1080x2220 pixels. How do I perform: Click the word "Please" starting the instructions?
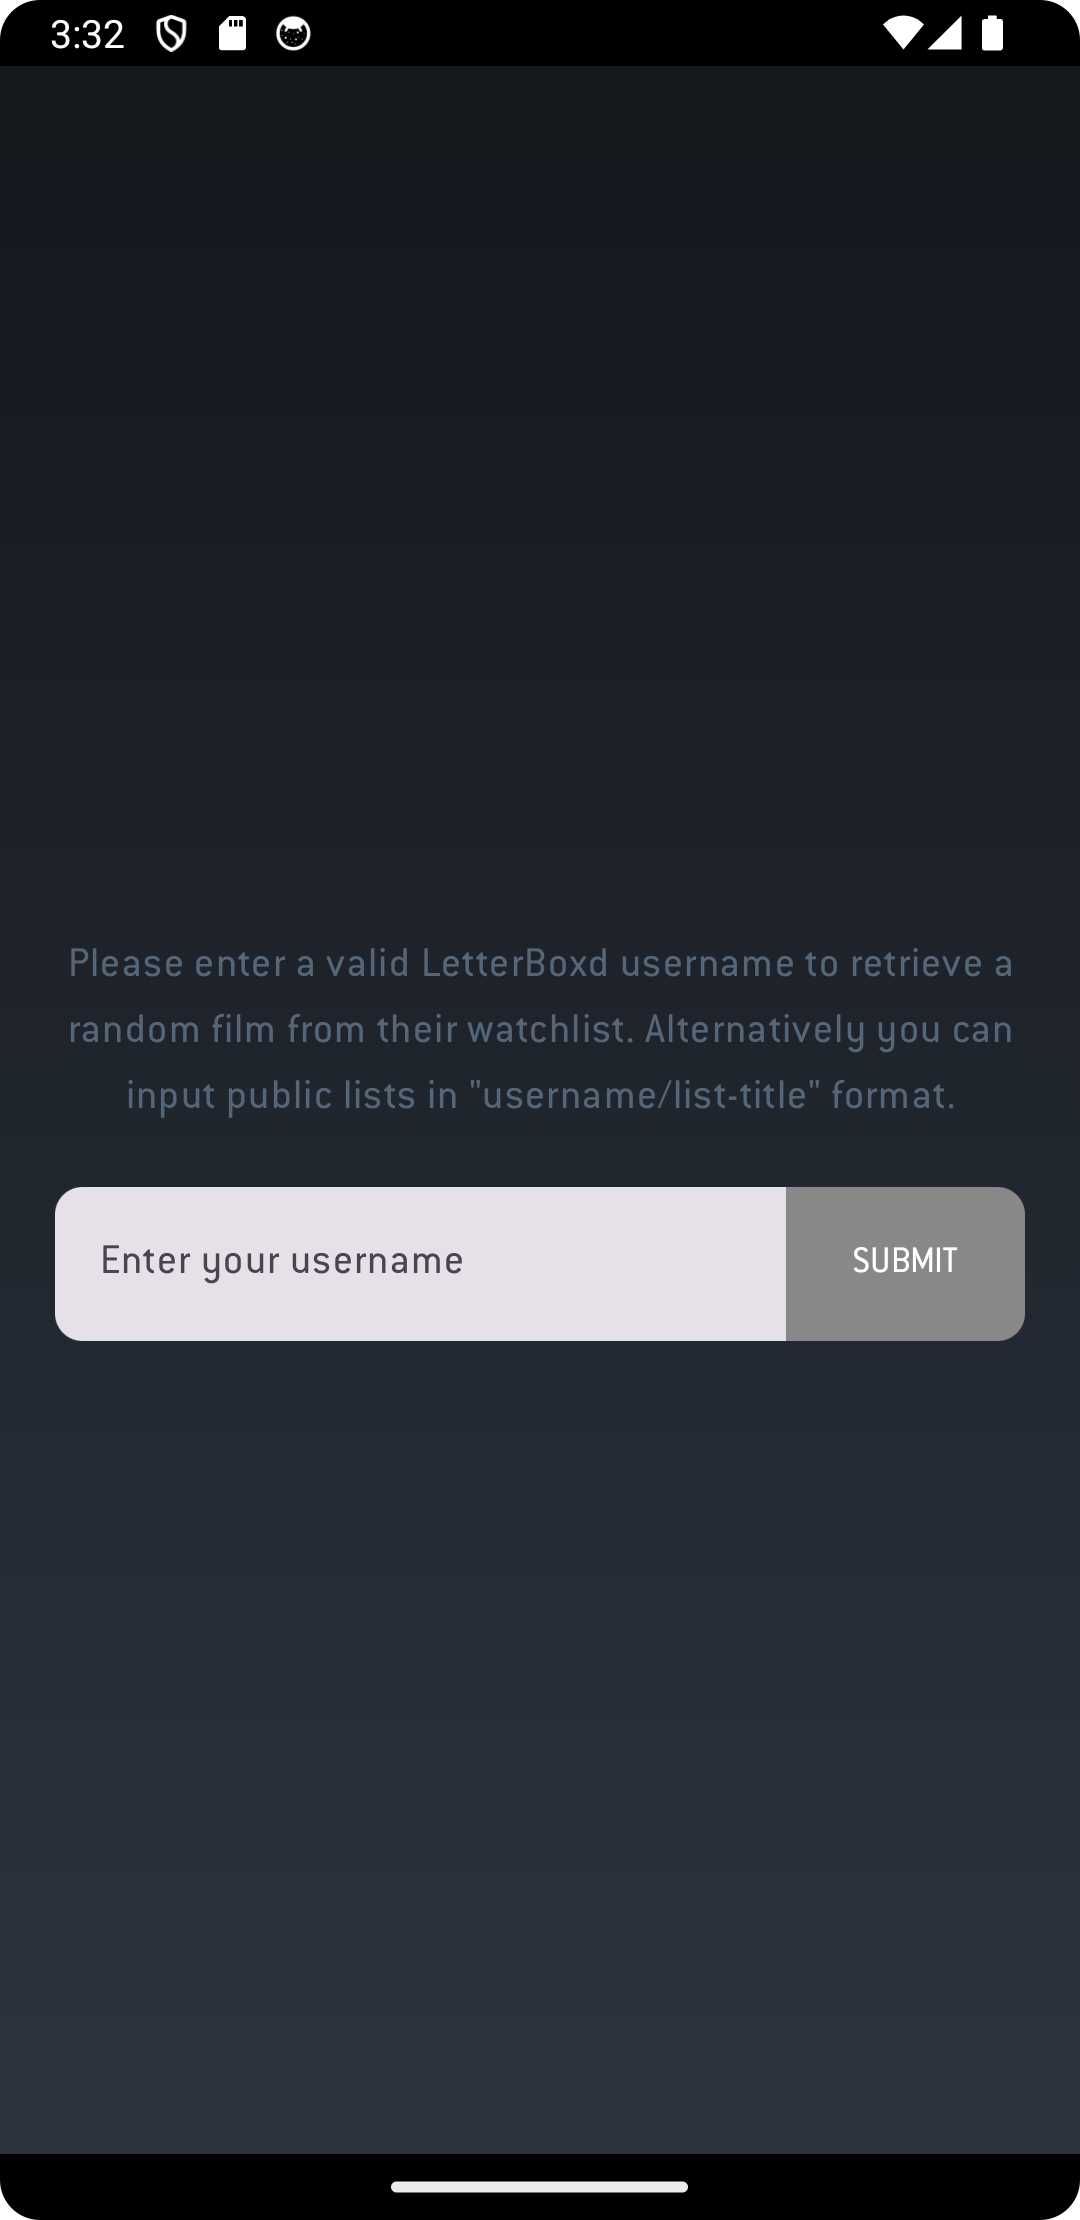126,963
